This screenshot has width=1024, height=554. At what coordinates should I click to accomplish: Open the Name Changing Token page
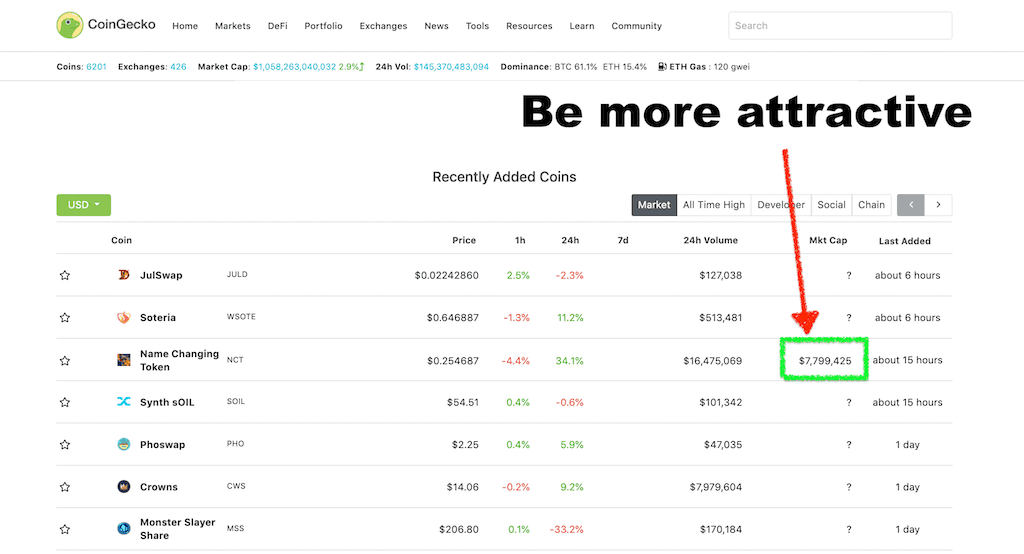tap(180, 360)
